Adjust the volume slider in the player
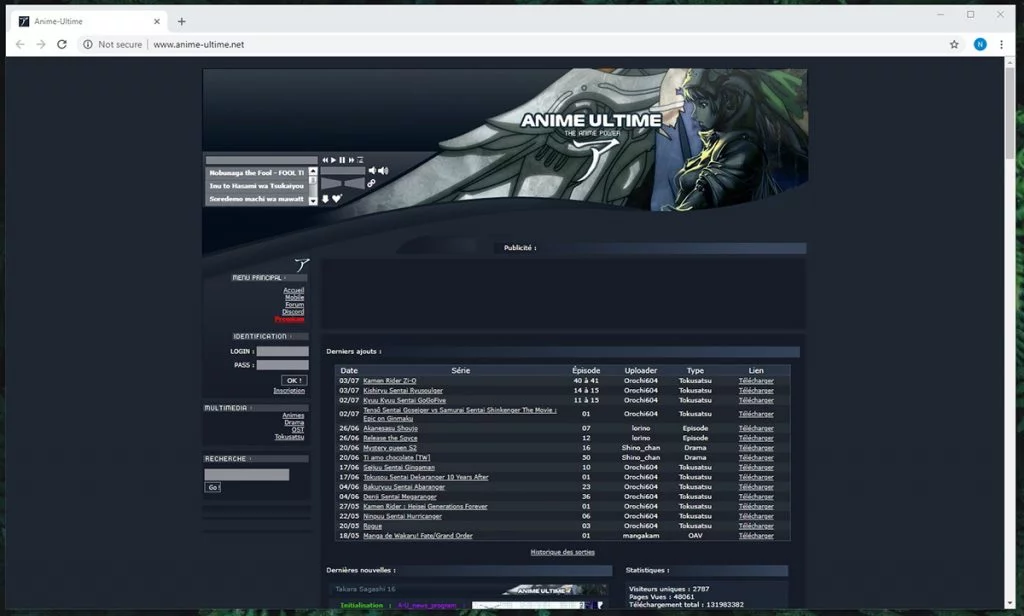Screen dimensions: 1024x616 [343, 171]
